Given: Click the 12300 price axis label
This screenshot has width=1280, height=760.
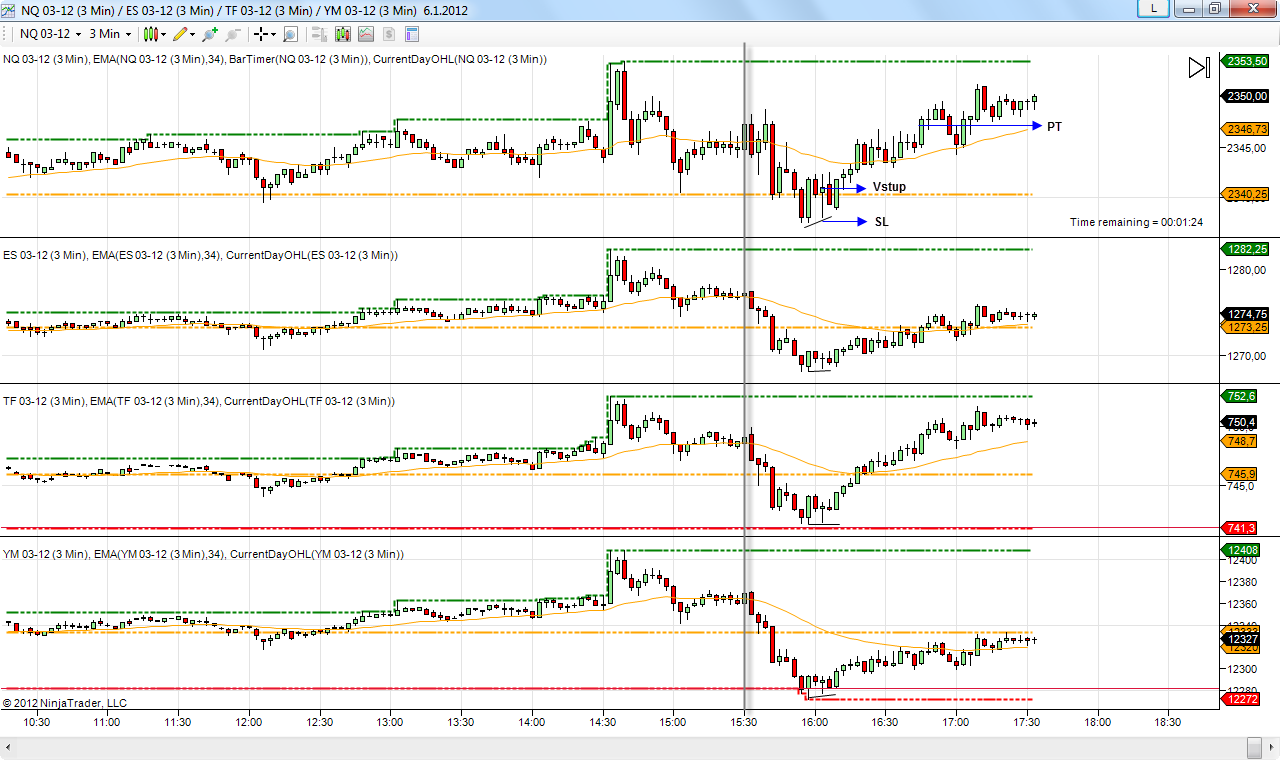Looking at the screenshot, I should pyautogui.click(x=1243, y=669).
